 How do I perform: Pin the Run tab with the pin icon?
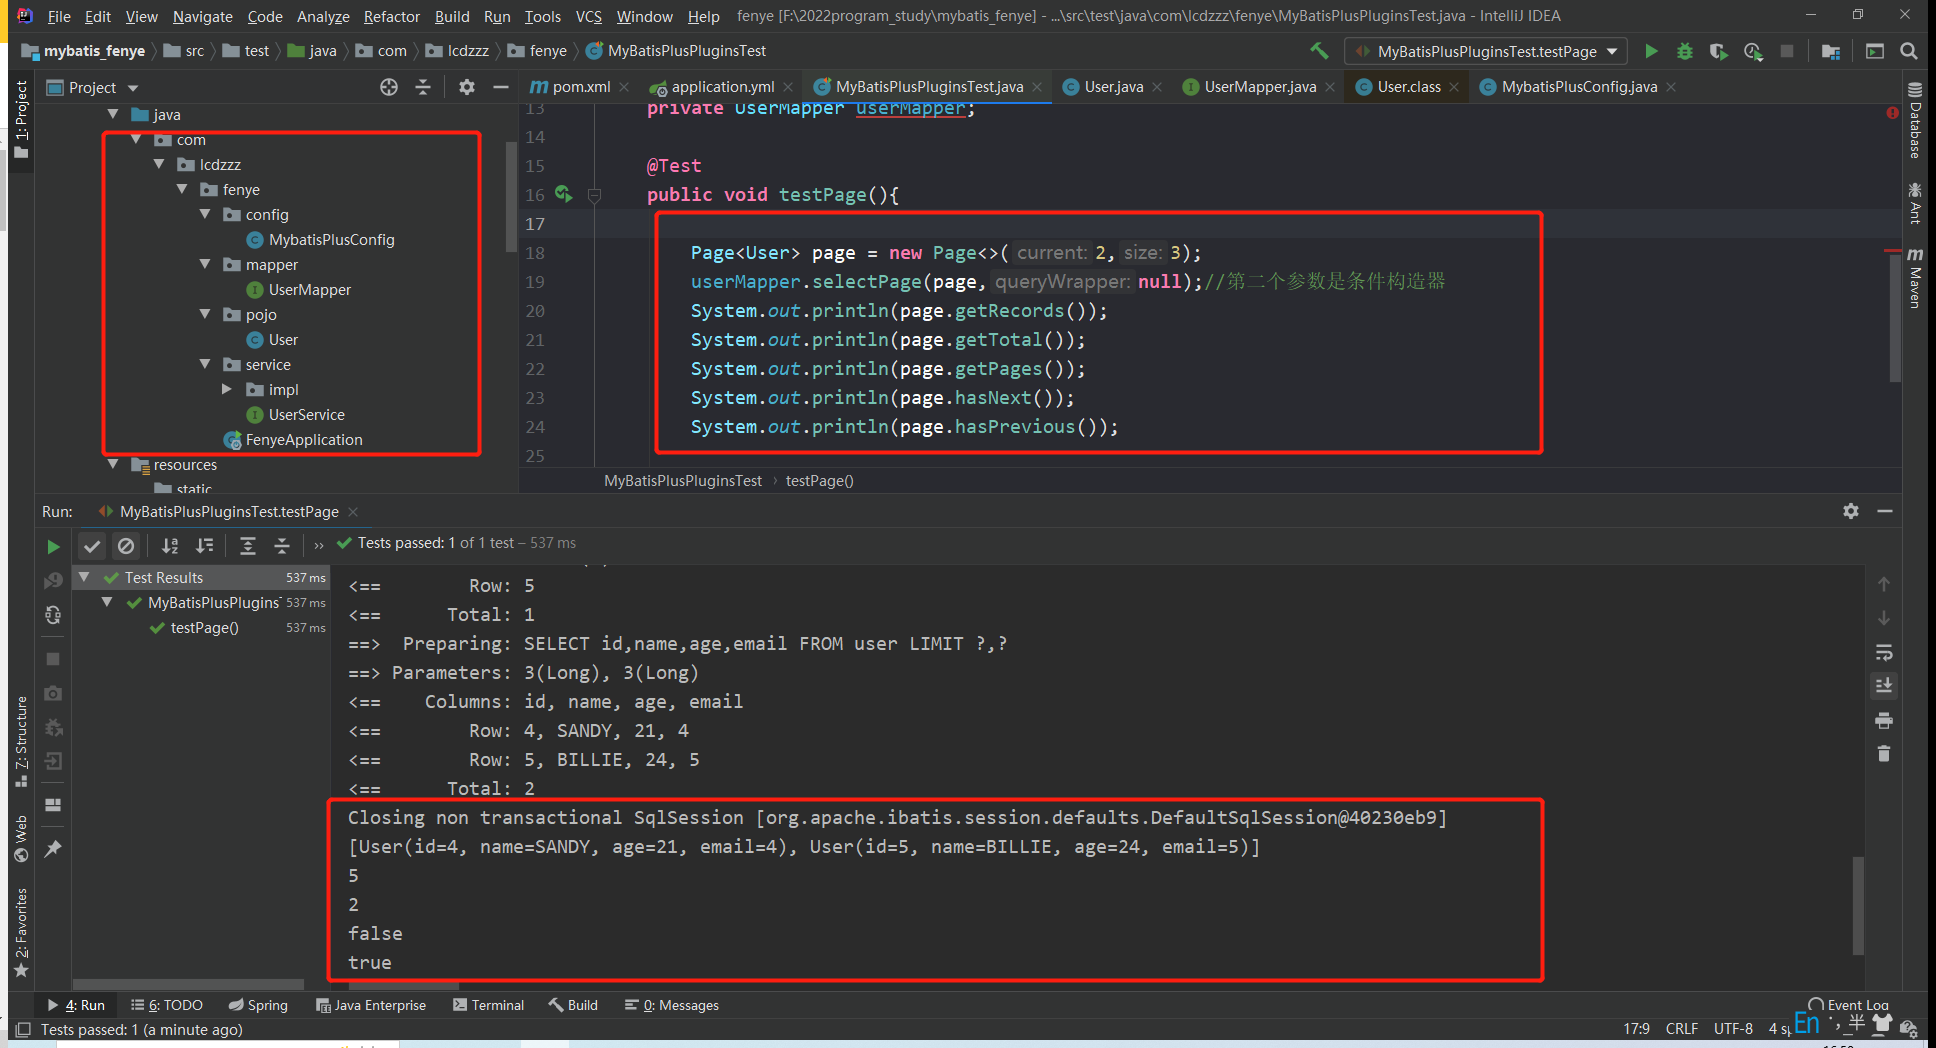point(53,849)
